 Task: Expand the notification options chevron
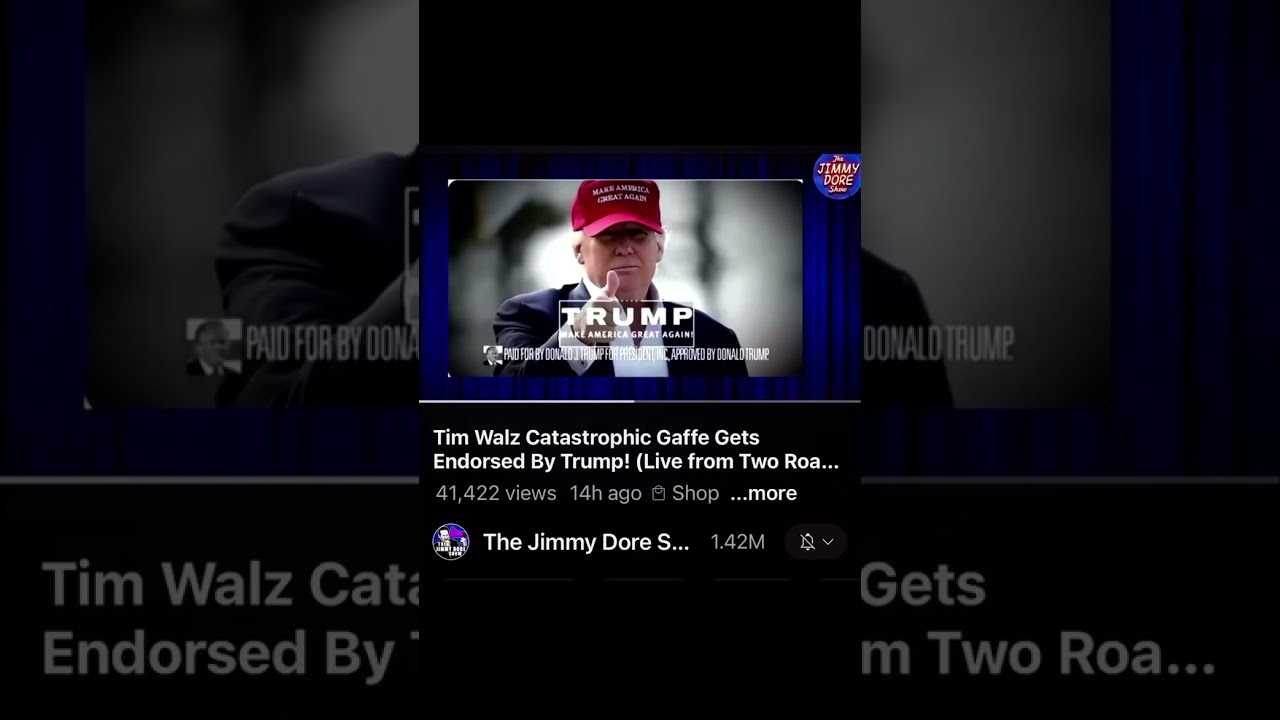(x=828, y=542)
